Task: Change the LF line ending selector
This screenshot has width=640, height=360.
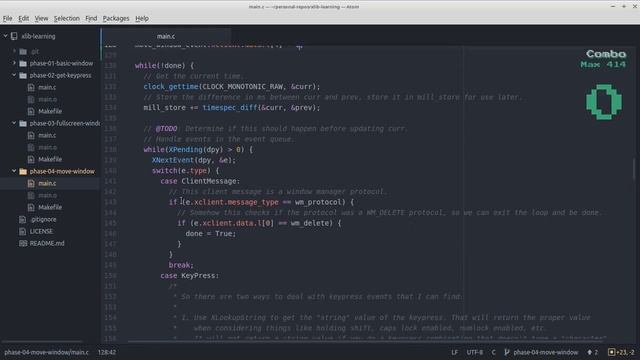Action: pyautogui.click(x=455, y=352)
